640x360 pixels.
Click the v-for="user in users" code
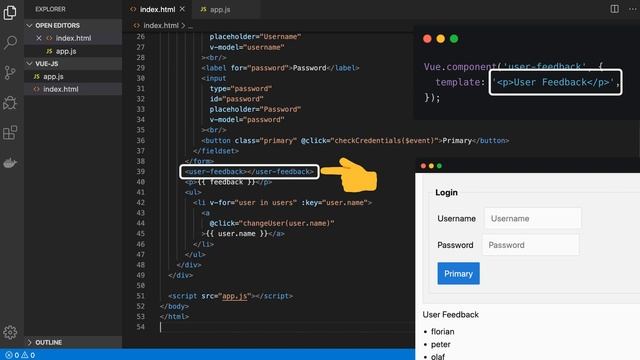[x=253, y=202]
